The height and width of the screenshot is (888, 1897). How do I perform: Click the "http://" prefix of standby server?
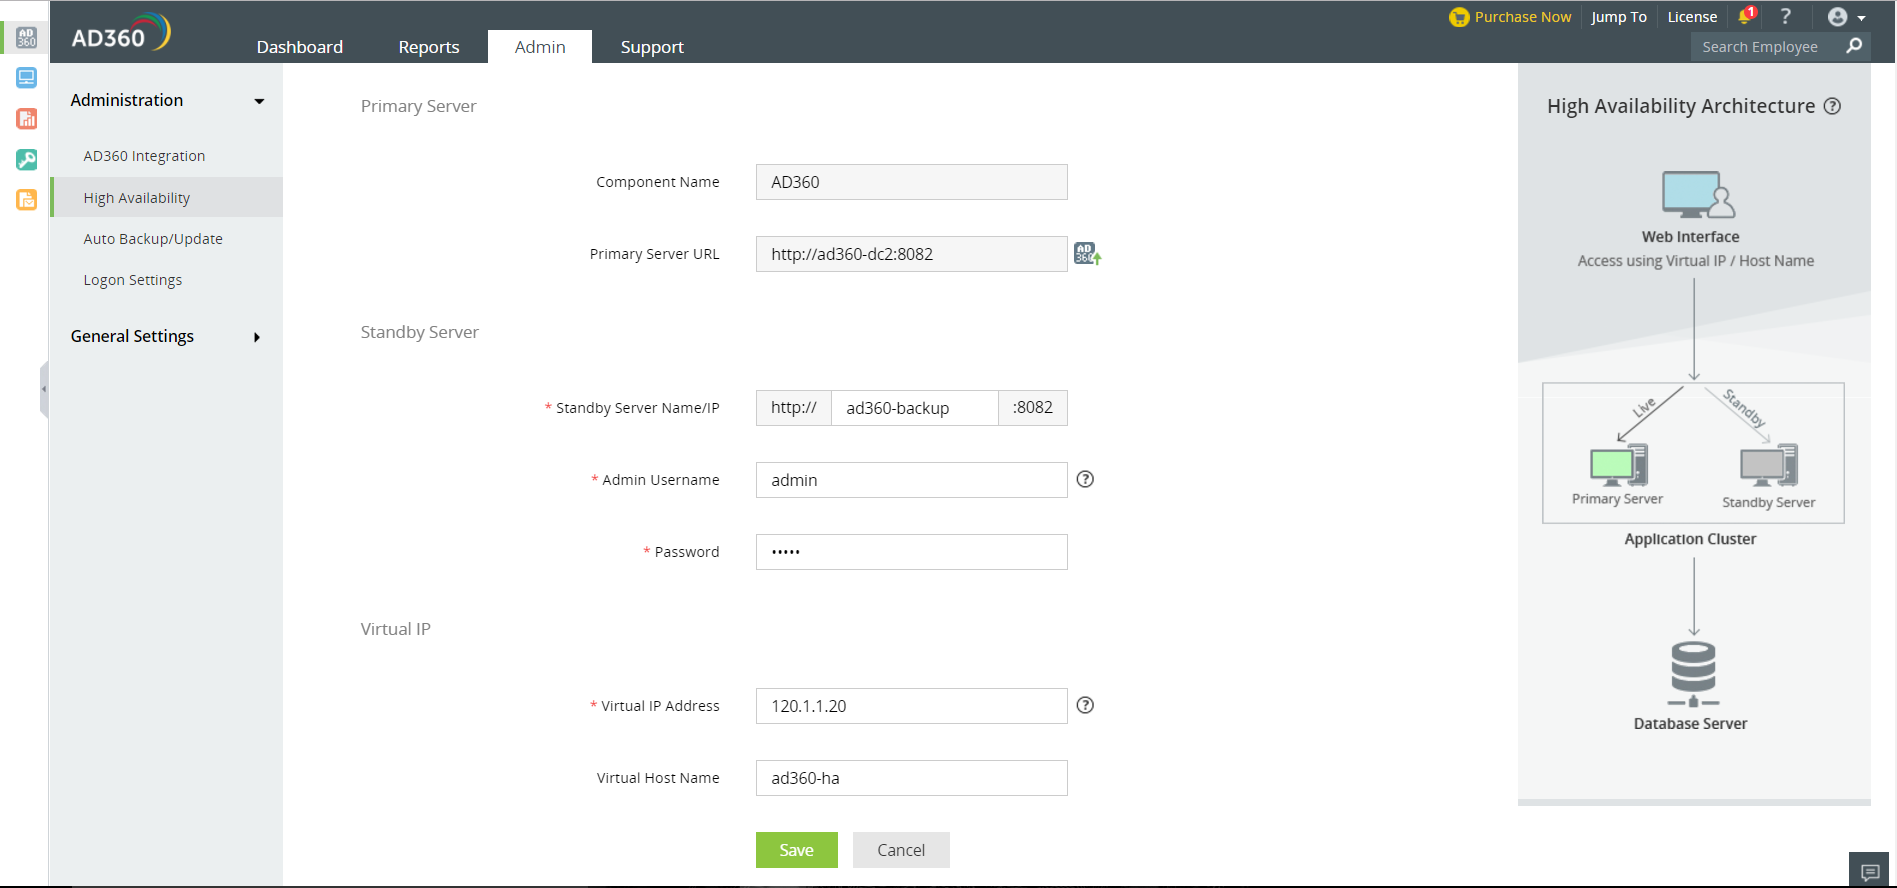pyautogui.click(x=794, y=408)
